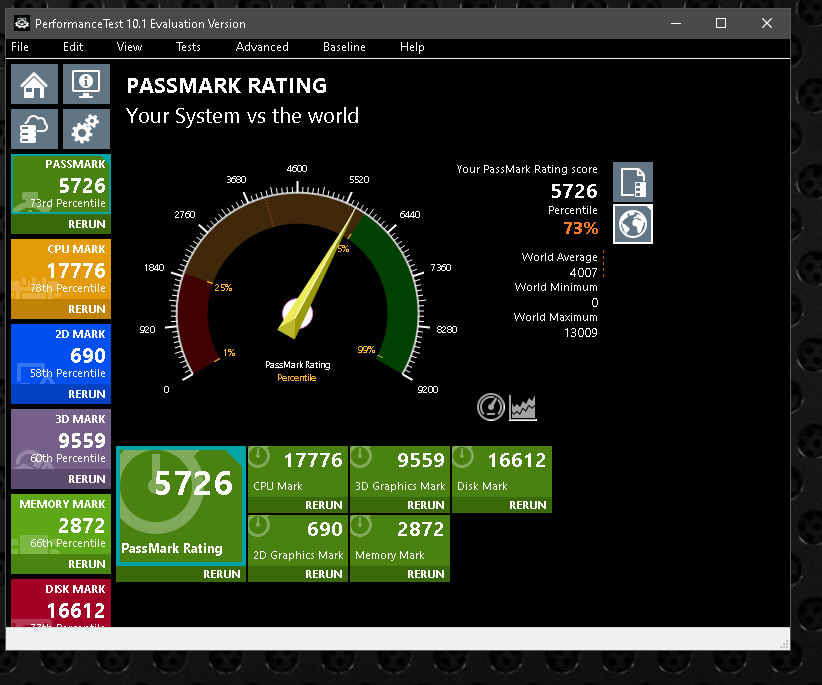822x685 pixels.
Task: Maximize the PerformanceTest window
Action: click(721, 23)
